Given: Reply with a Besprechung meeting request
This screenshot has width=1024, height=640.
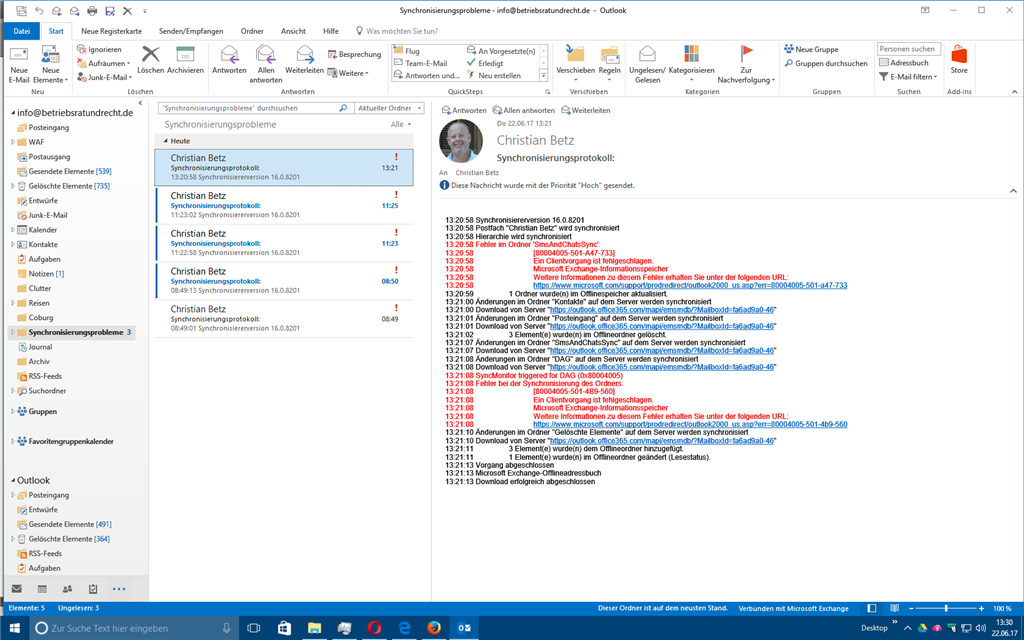Looking at the screenshot, I should tap(355, 54).
